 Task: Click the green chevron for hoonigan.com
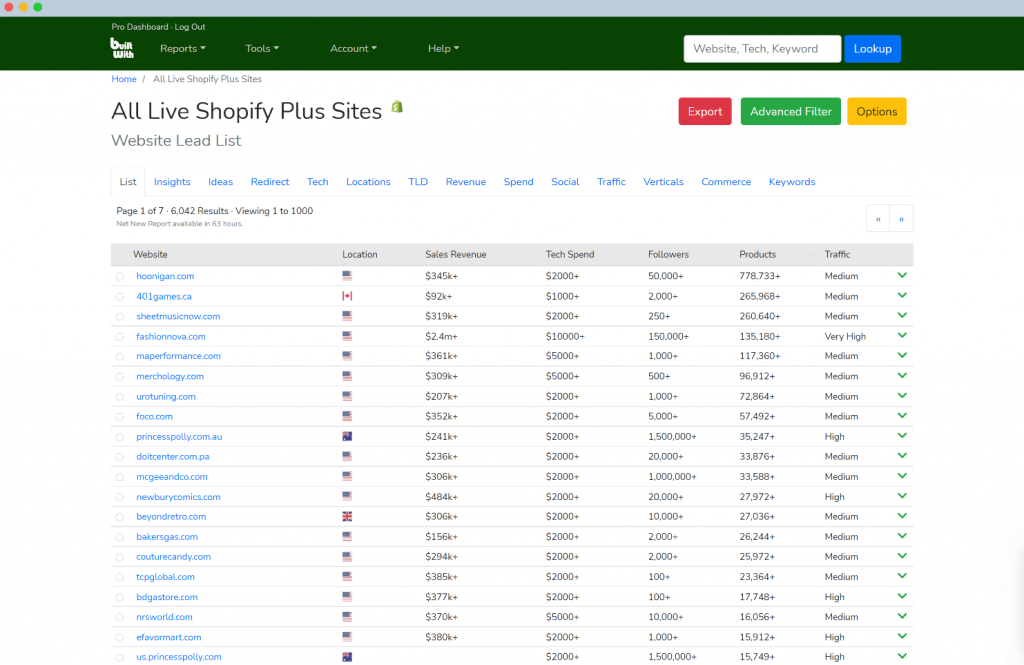[x=902, y=275]
